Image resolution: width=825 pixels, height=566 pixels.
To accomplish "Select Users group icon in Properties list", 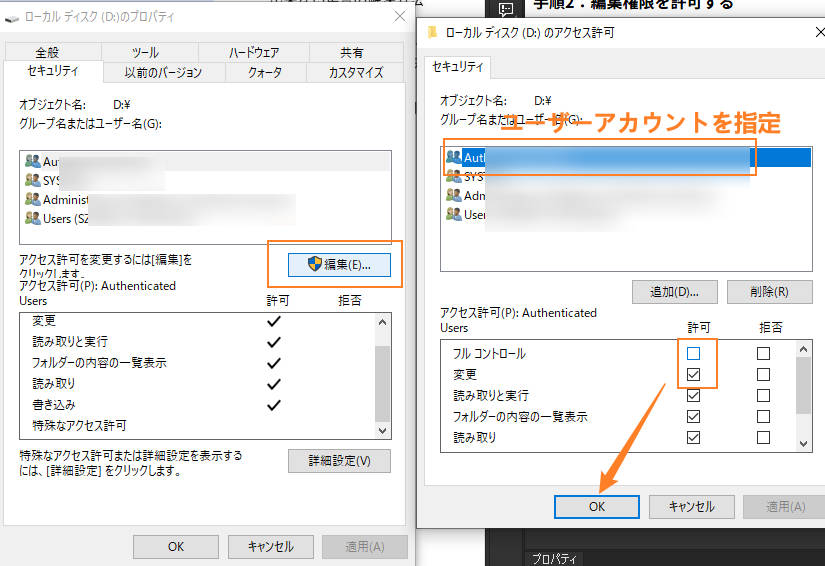I will pyautogui.click(x=33, y=218).
